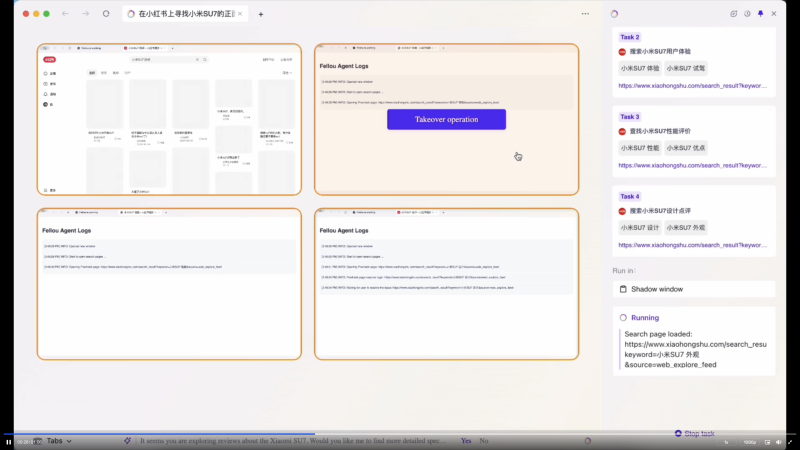The height and width of the screenshot is (450, 800).
Task: Click the Takeover operation button
Action: click(446, 119)
